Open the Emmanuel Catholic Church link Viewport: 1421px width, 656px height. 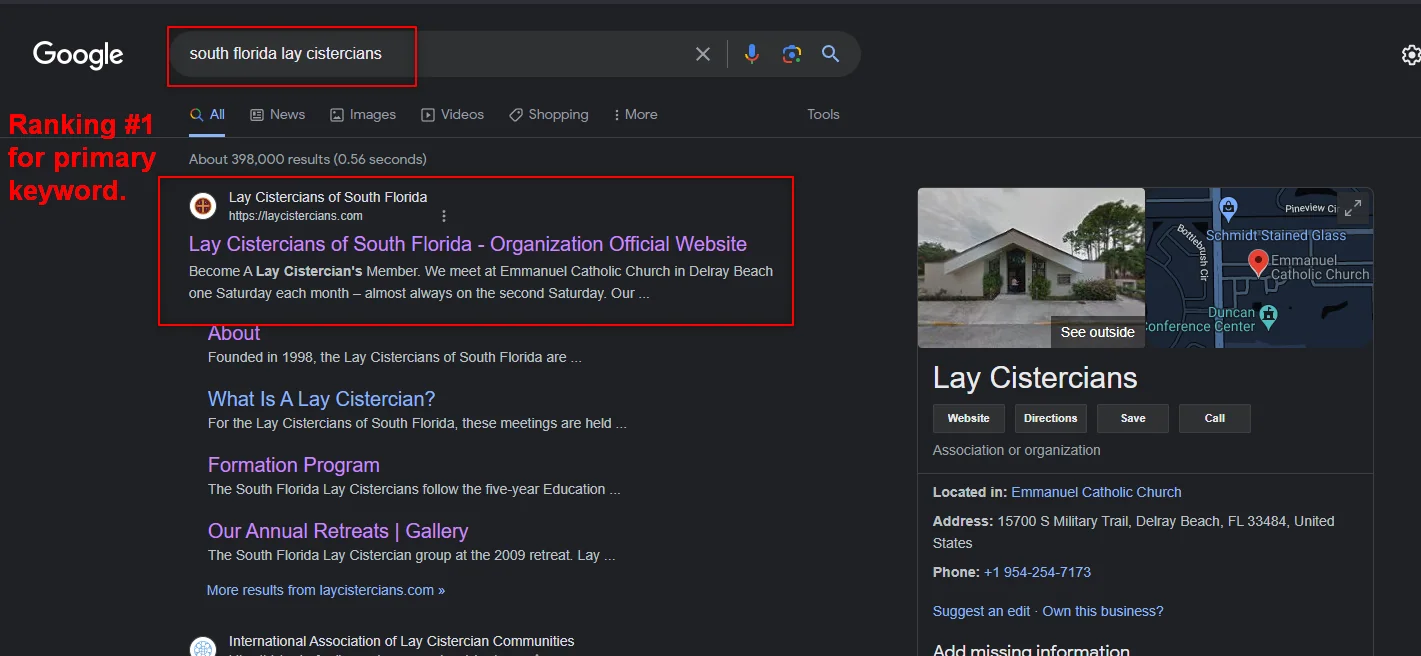click(x=1096, y=492)
